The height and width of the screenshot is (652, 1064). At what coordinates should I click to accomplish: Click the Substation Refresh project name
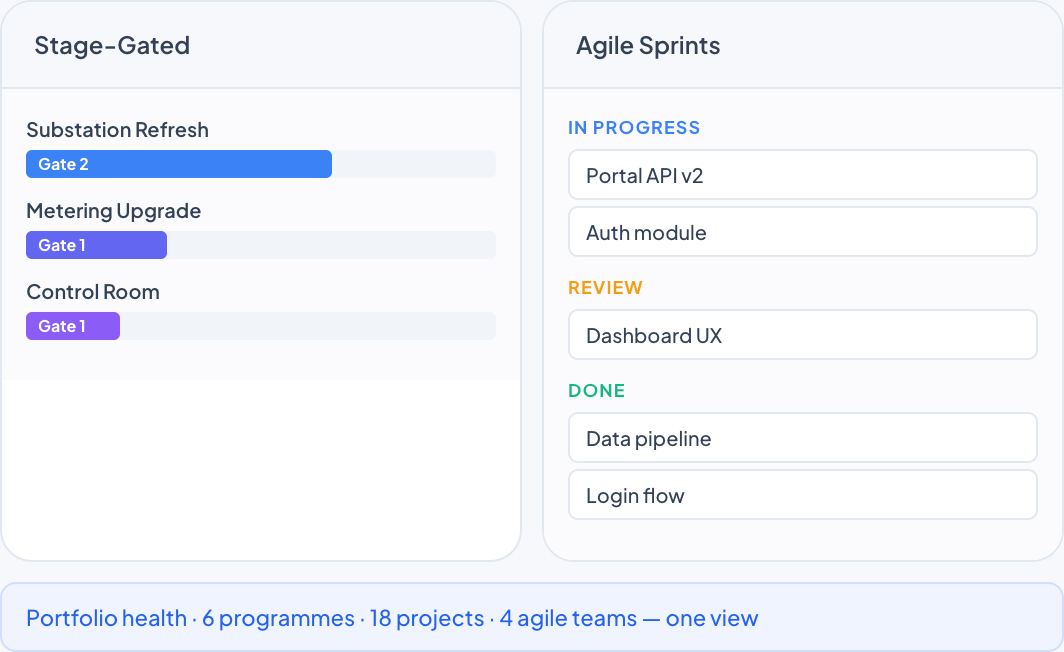117,130
